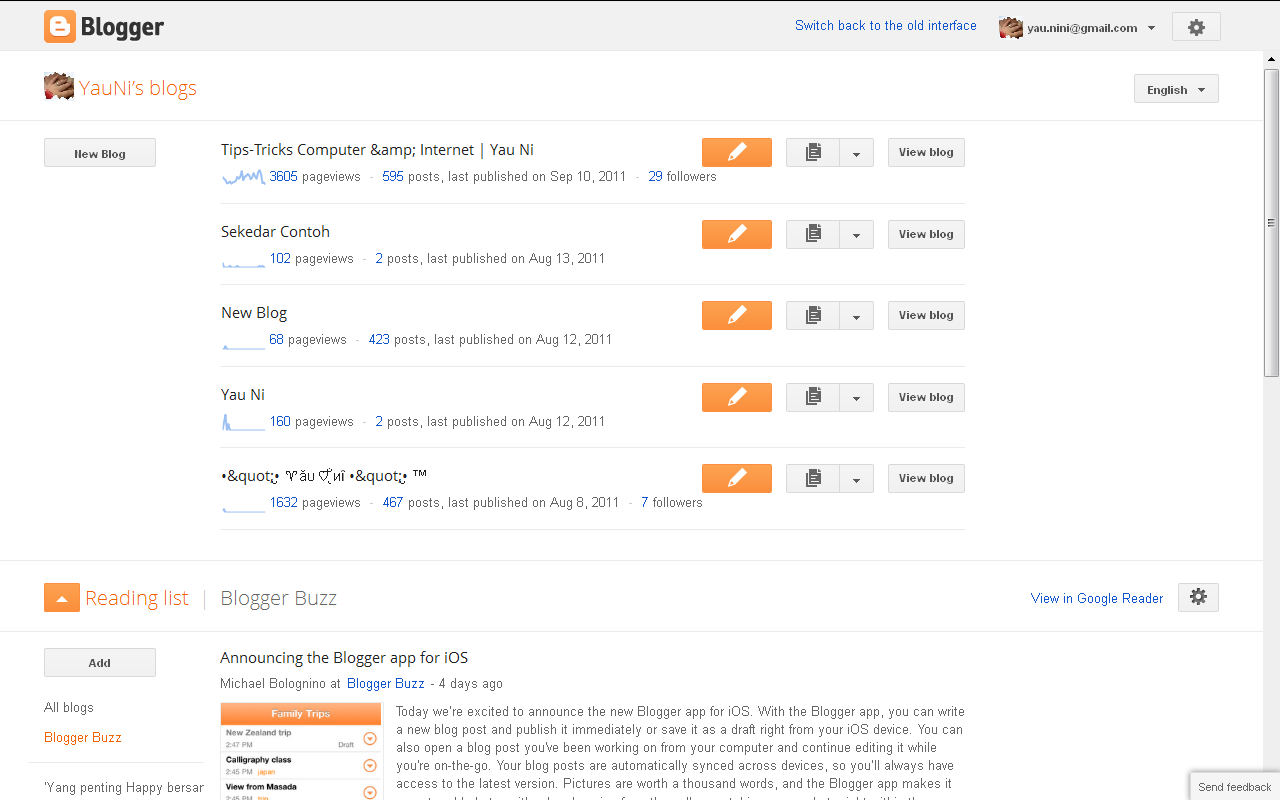The image size is (1280, 800).
Task: Click the yau.nini@gmail.com account email
Action: tap(1082, 28)
